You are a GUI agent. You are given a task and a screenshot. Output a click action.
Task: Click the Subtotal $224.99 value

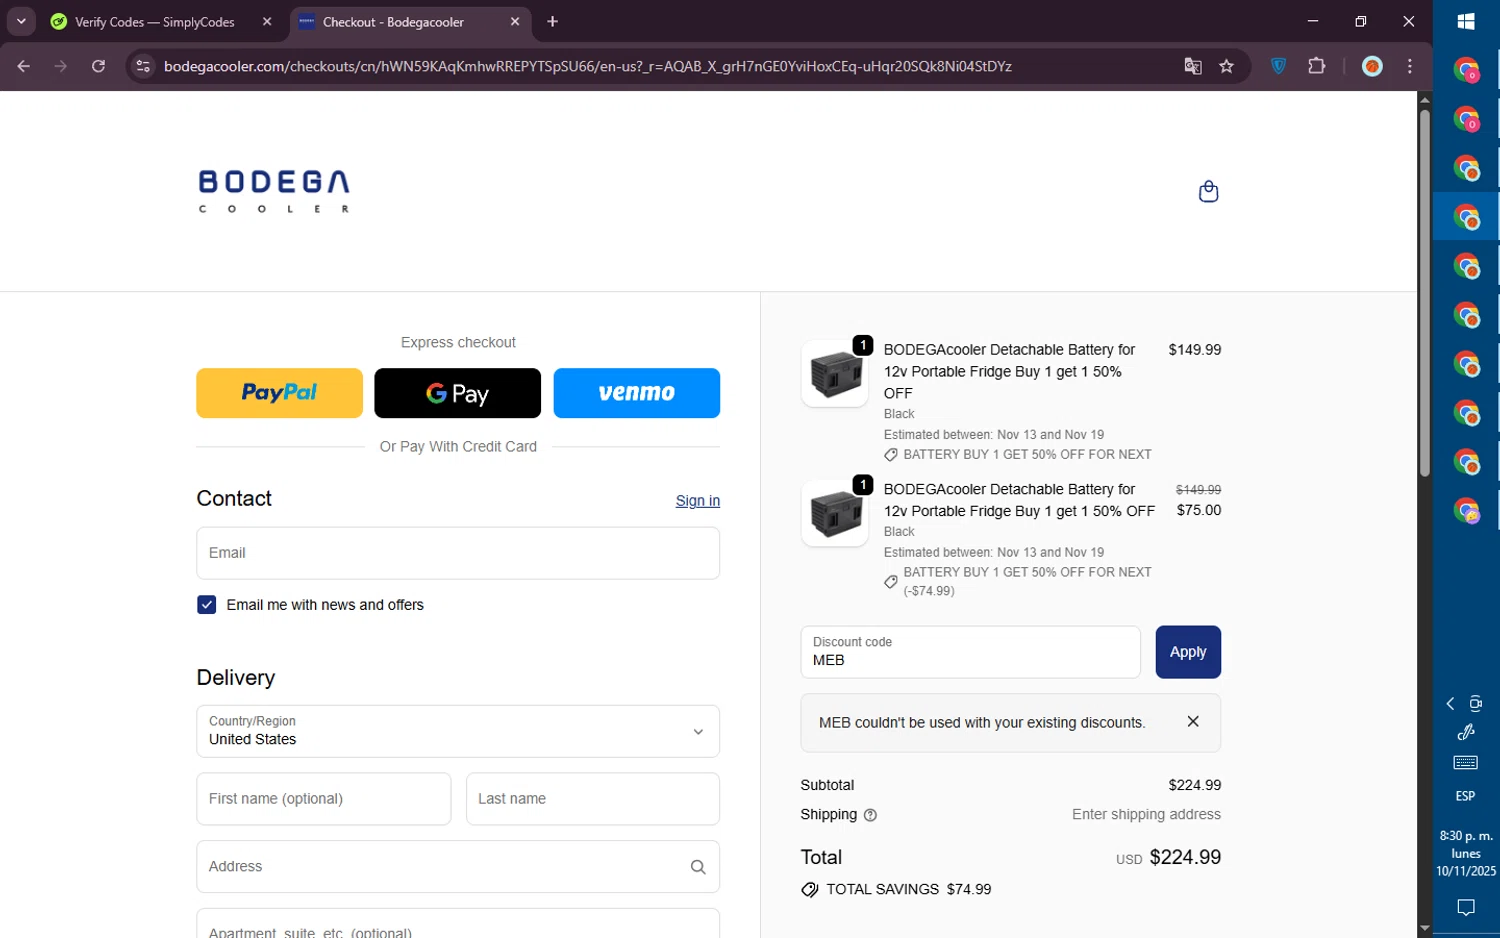(1194, 785)
